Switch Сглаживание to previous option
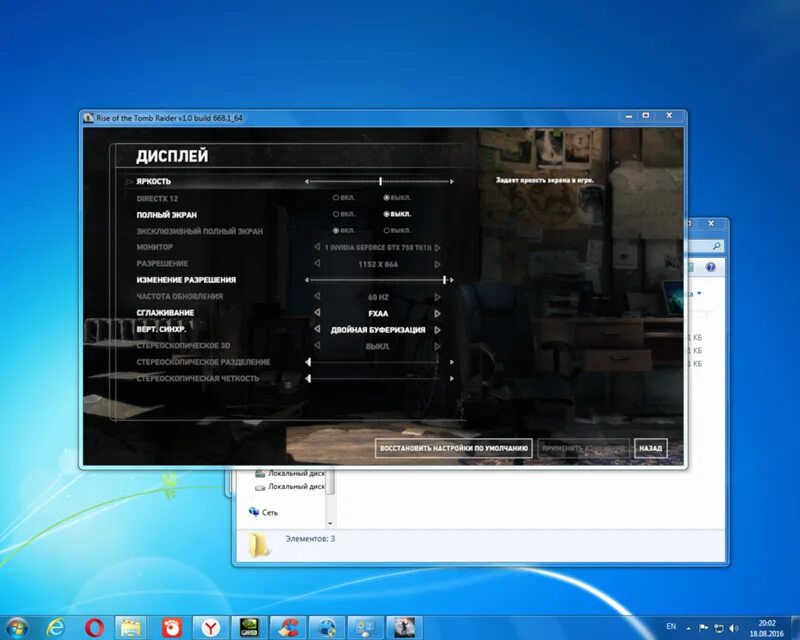The image size is (800, 640). click(x=317, y=312)
